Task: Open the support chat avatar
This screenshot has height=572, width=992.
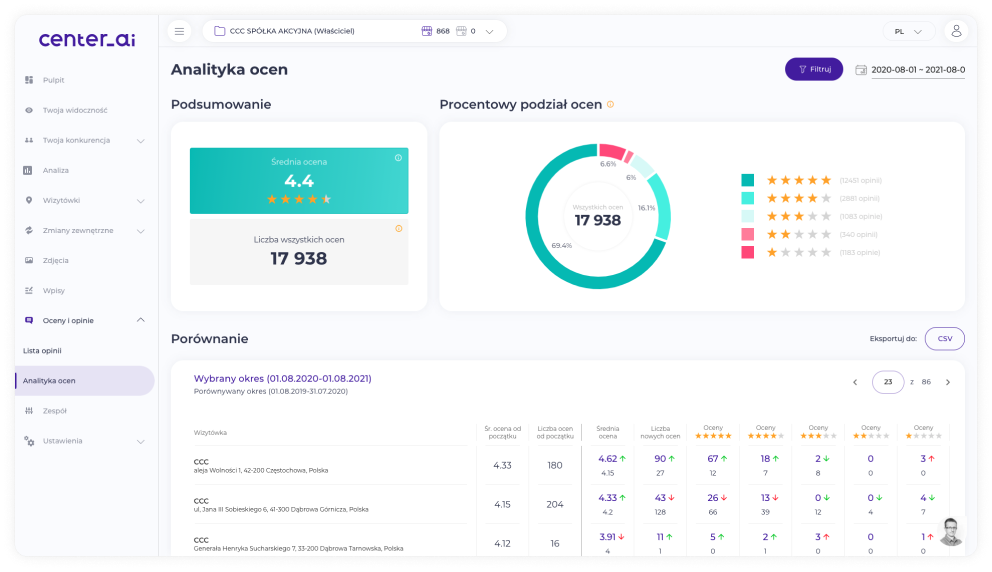Action: [950, 531]
